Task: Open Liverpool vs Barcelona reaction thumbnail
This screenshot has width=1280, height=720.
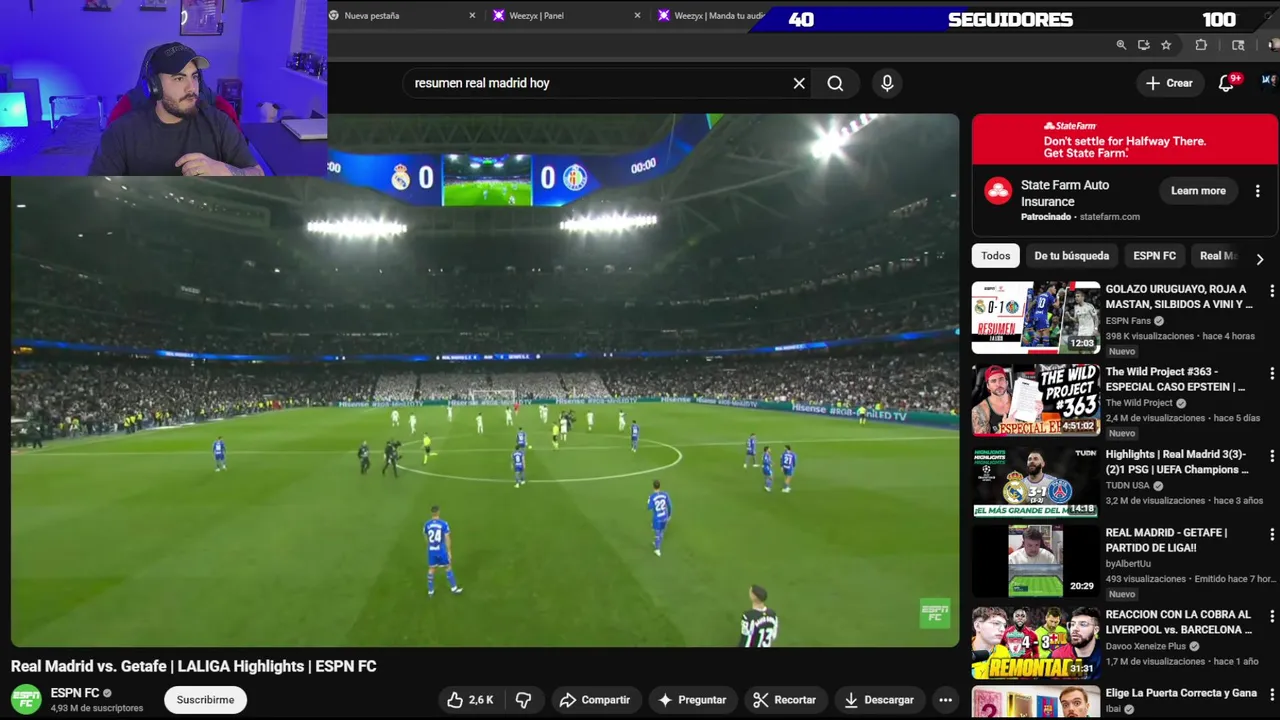Action: (1036, 643)
